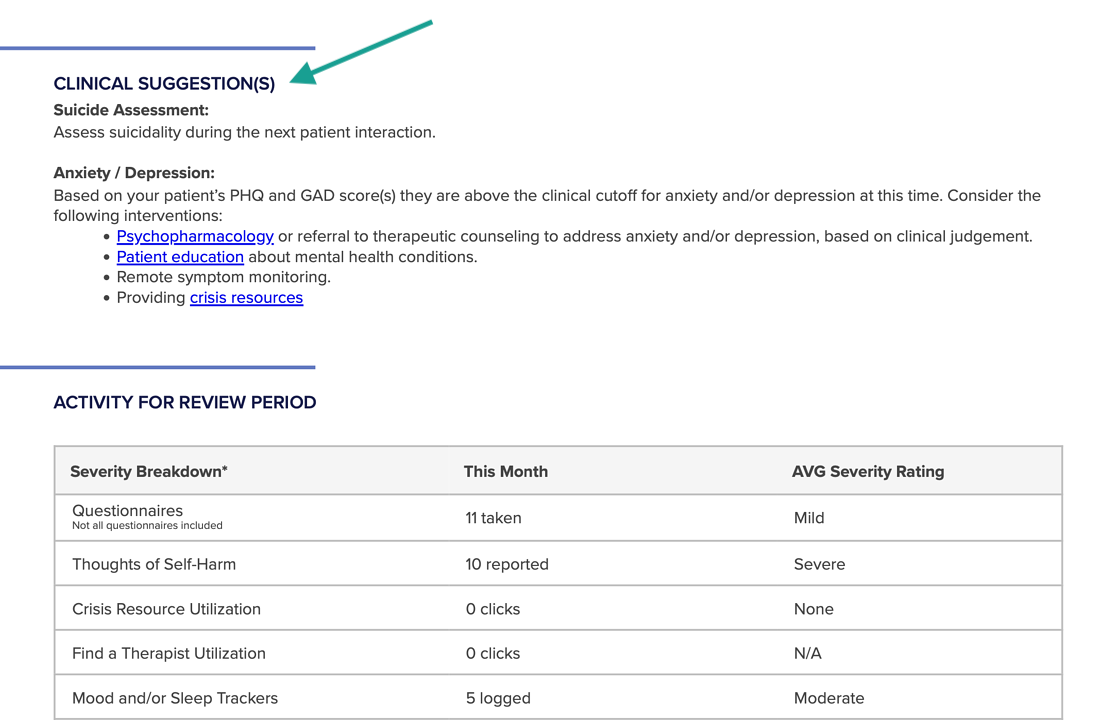Click the Crisis Resource Utilization row
Viewport: 1116px width, 720px height.
(x=558, y=608)
